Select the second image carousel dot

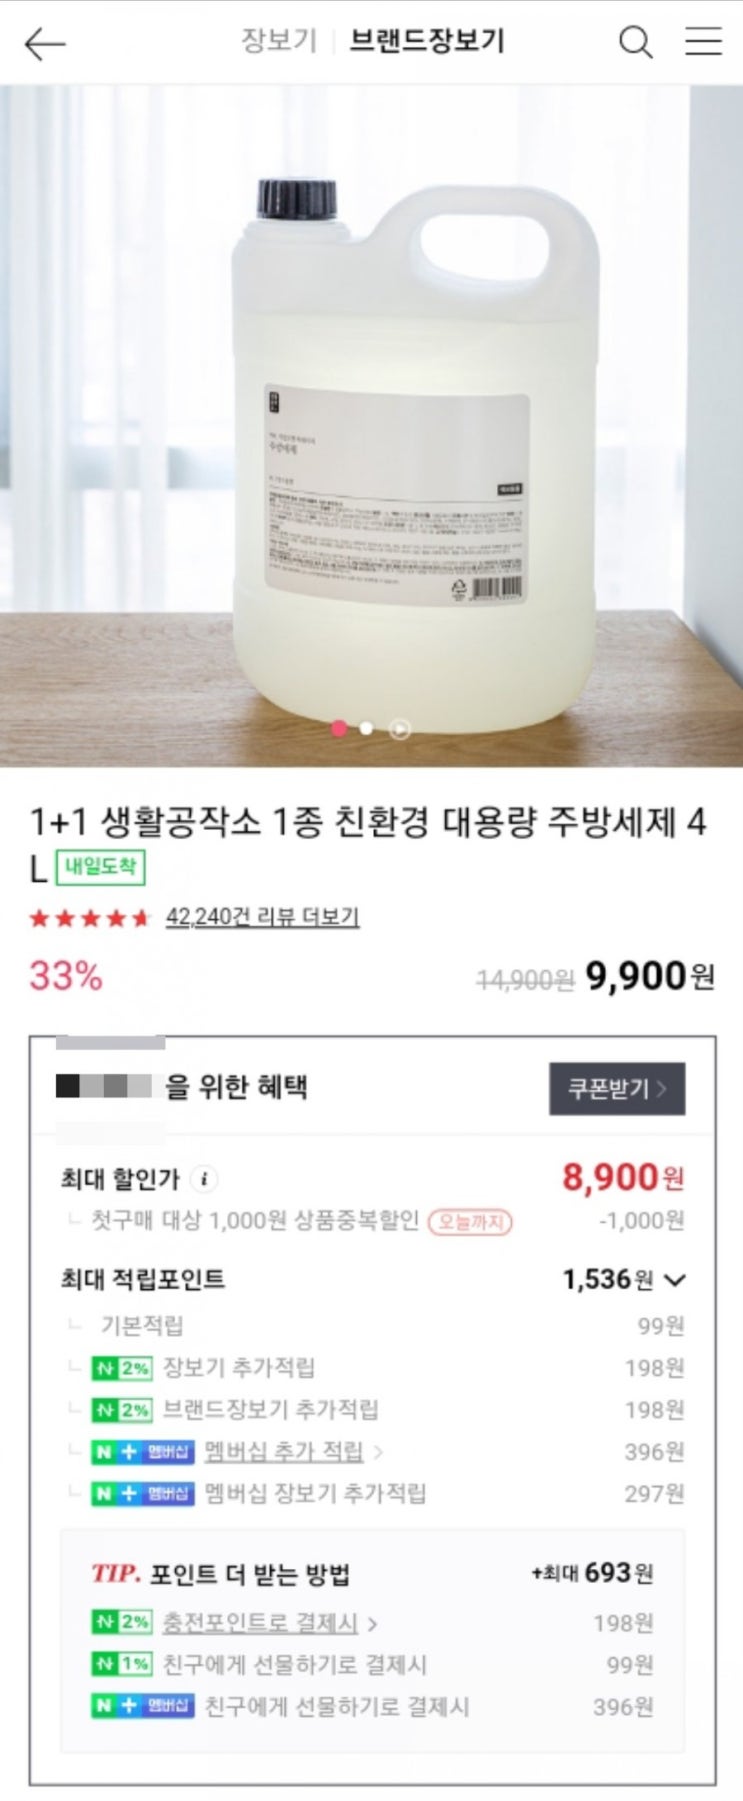[x=367, y=728]
